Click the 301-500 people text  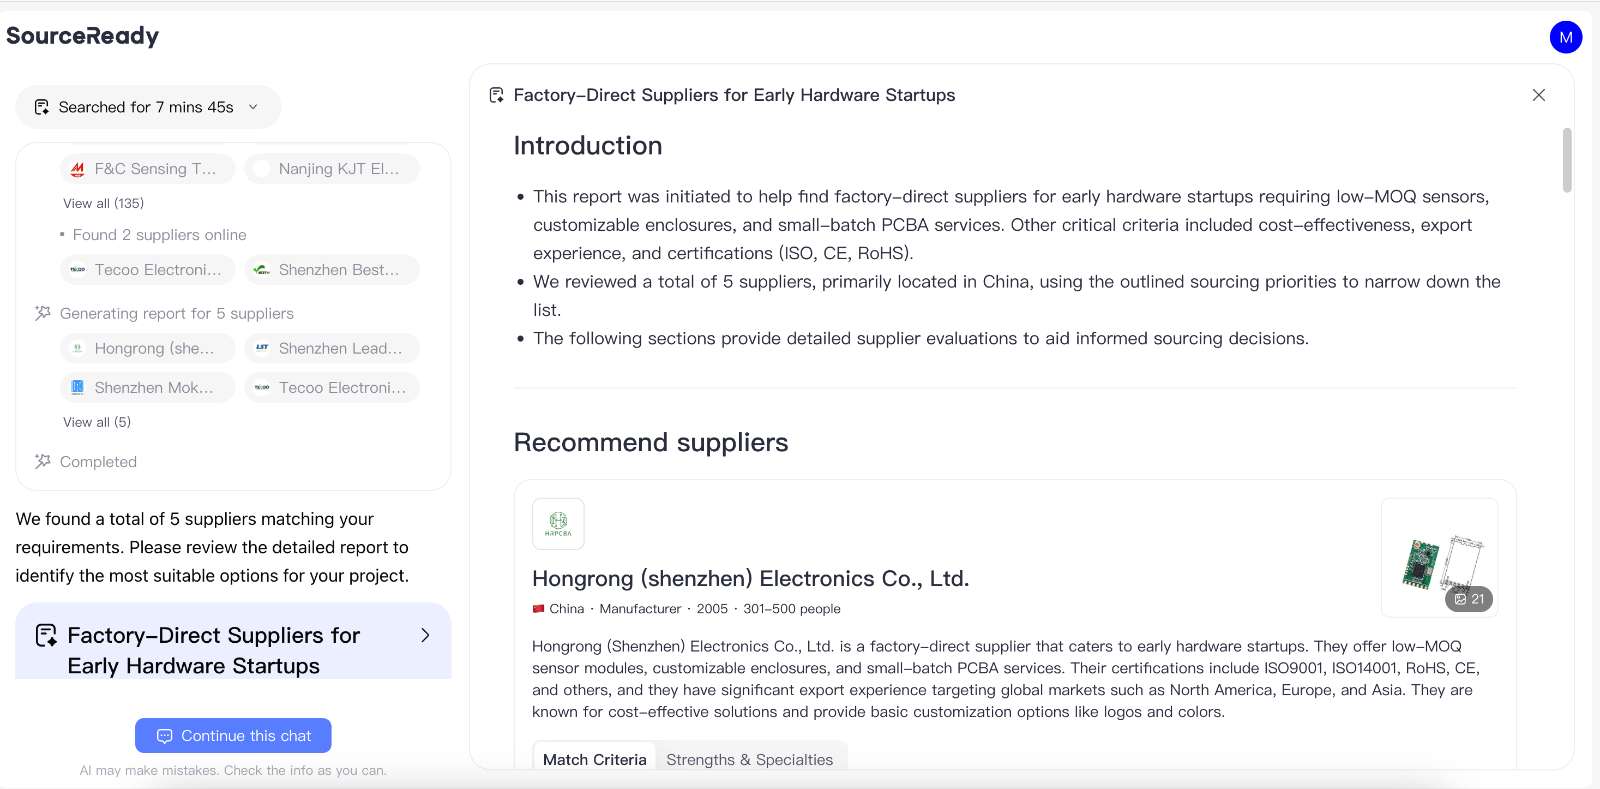coord(792,609)
